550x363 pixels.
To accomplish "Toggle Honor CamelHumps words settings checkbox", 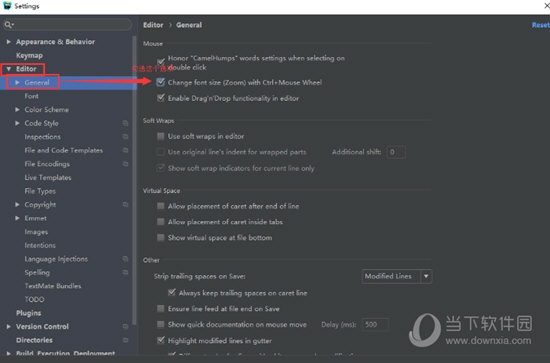I will pyautogui.click(x=161, y=62).
